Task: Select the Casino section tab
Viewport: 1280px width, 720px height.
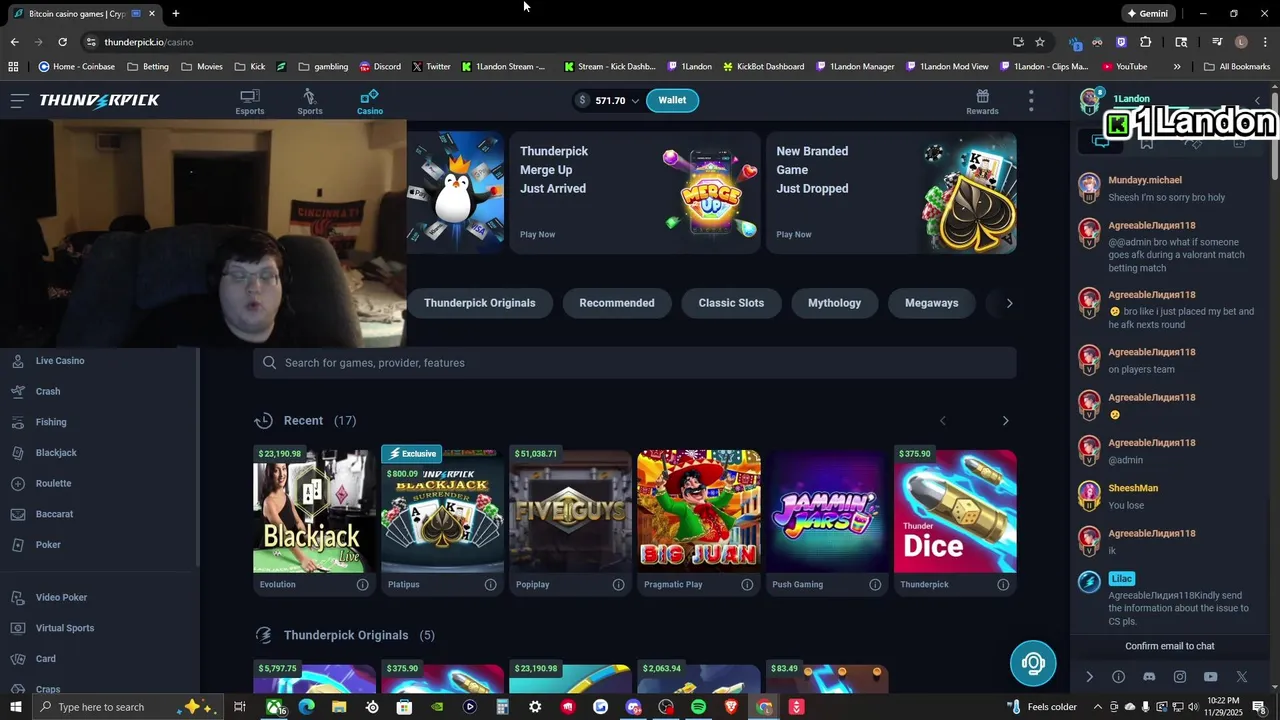Action: pyautogui.click(x=370, y=102)
